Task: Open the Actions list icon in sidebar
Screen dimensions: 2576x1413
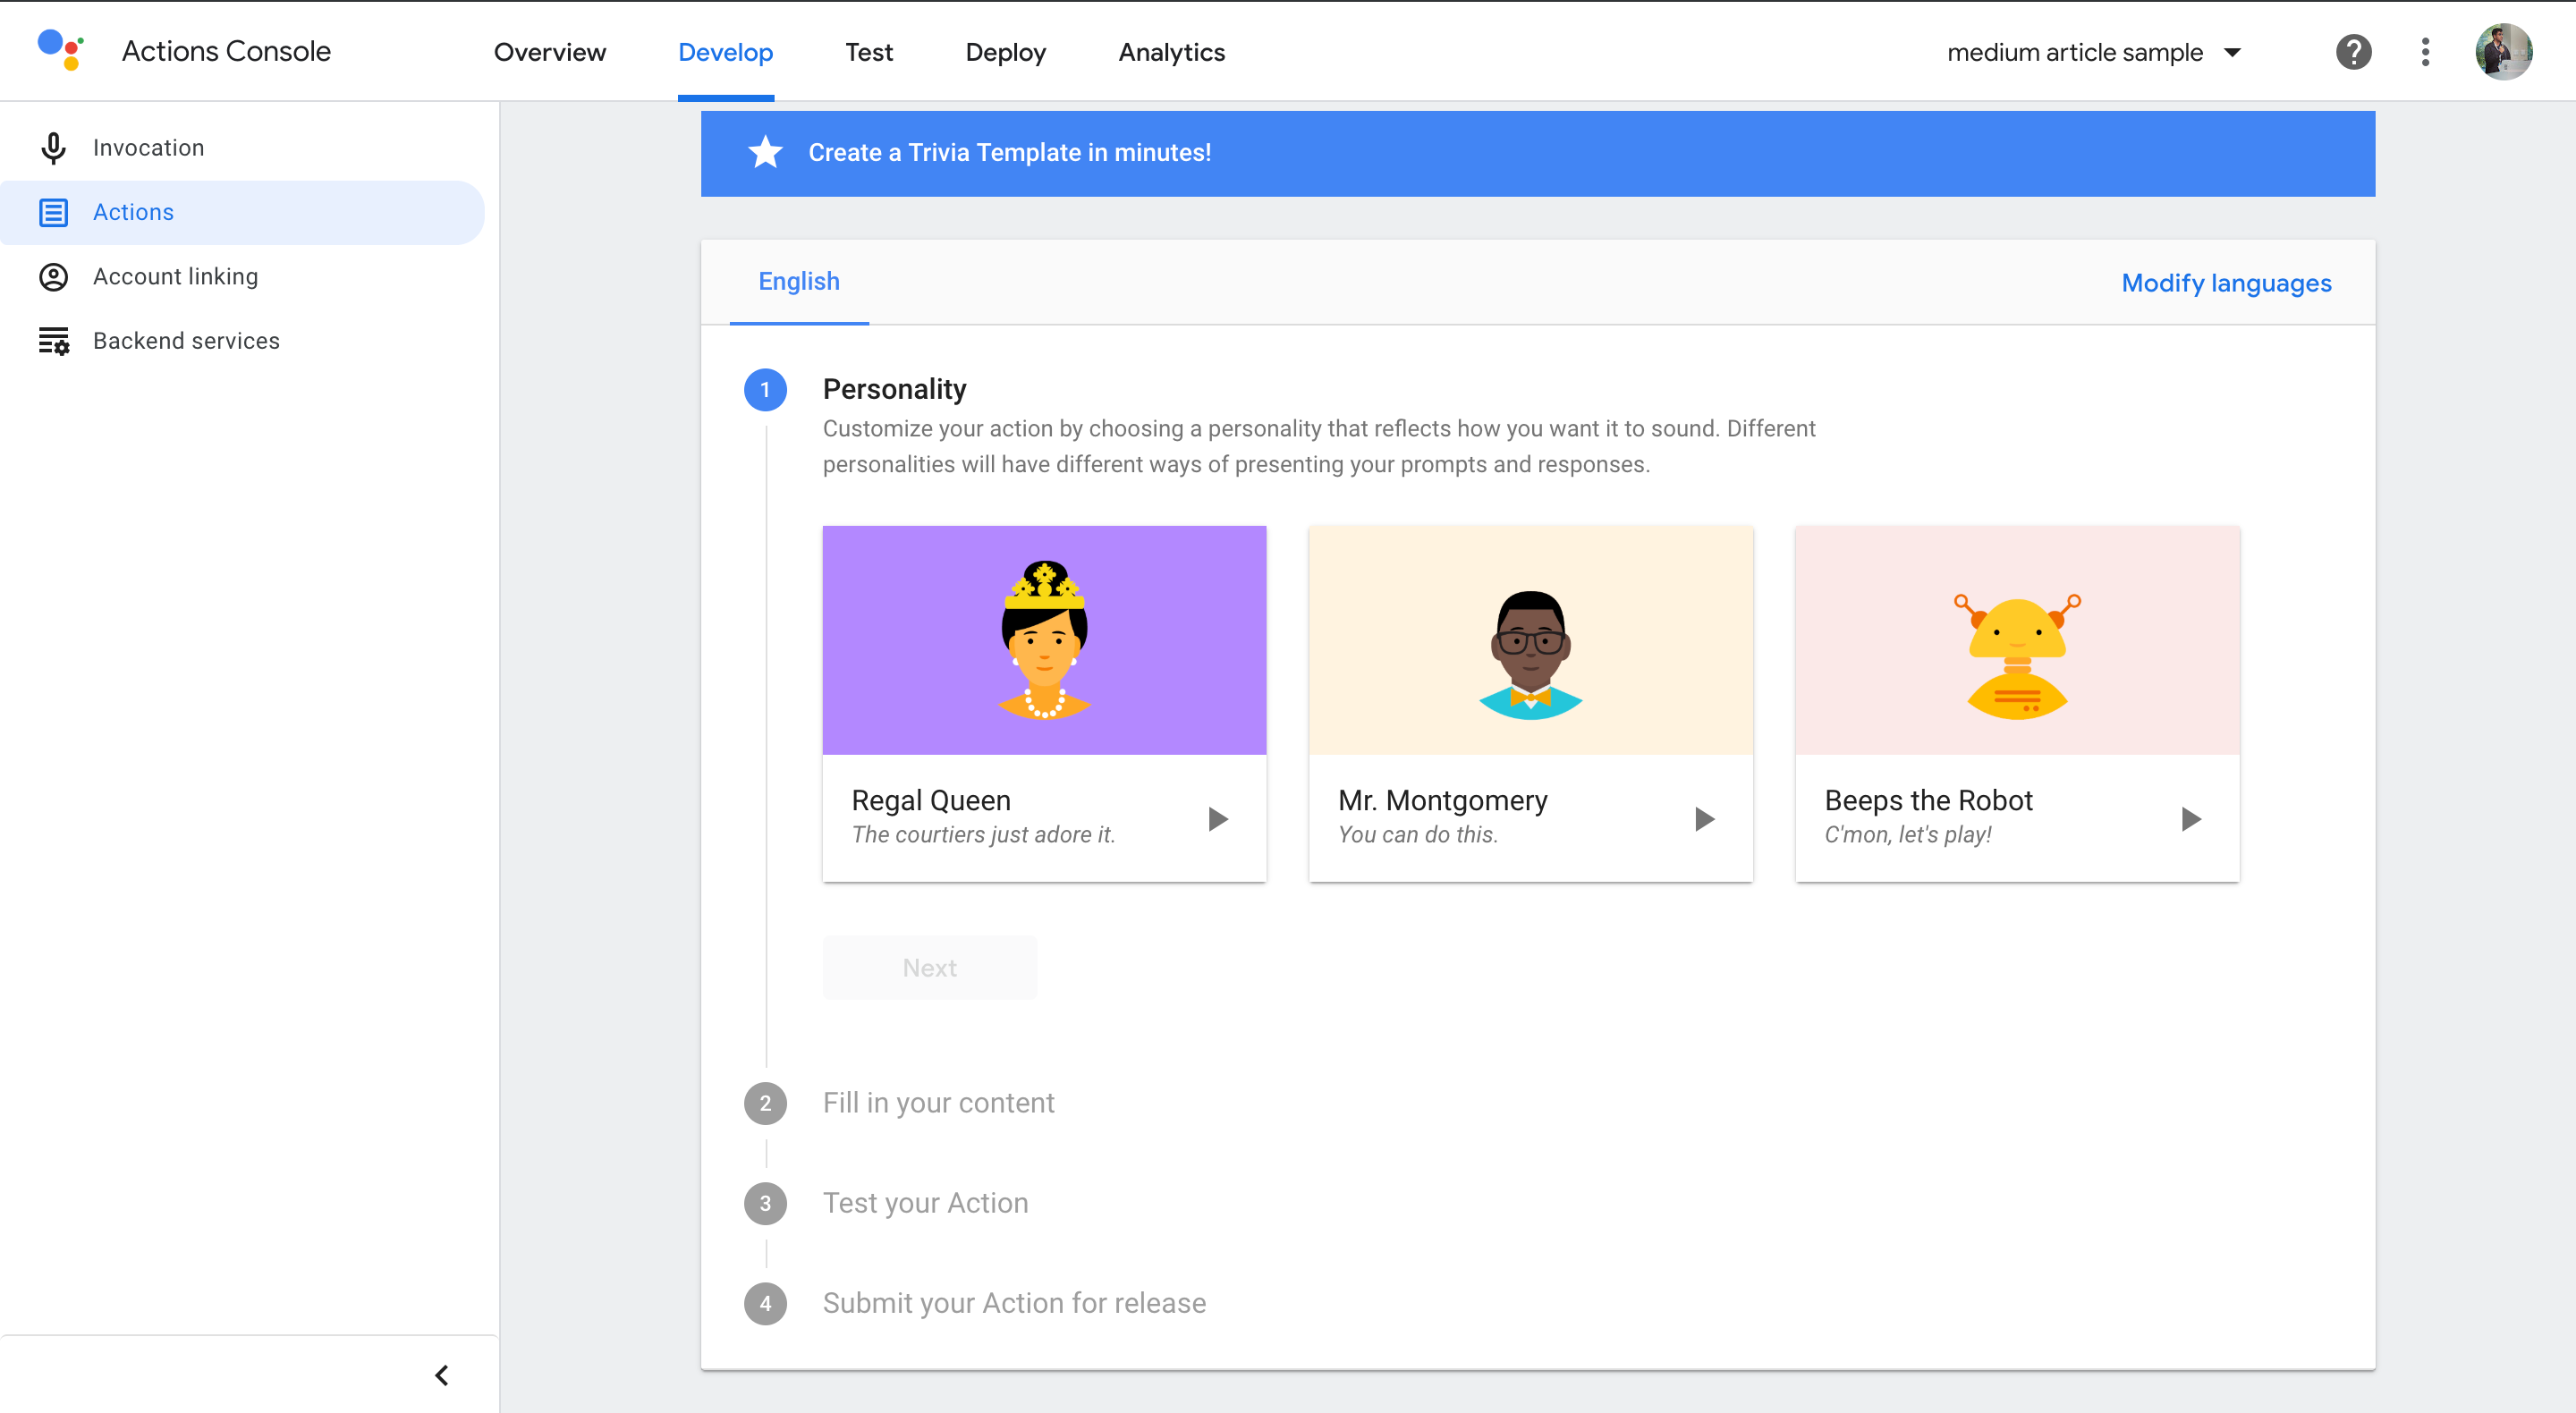Action: point(53,212)
